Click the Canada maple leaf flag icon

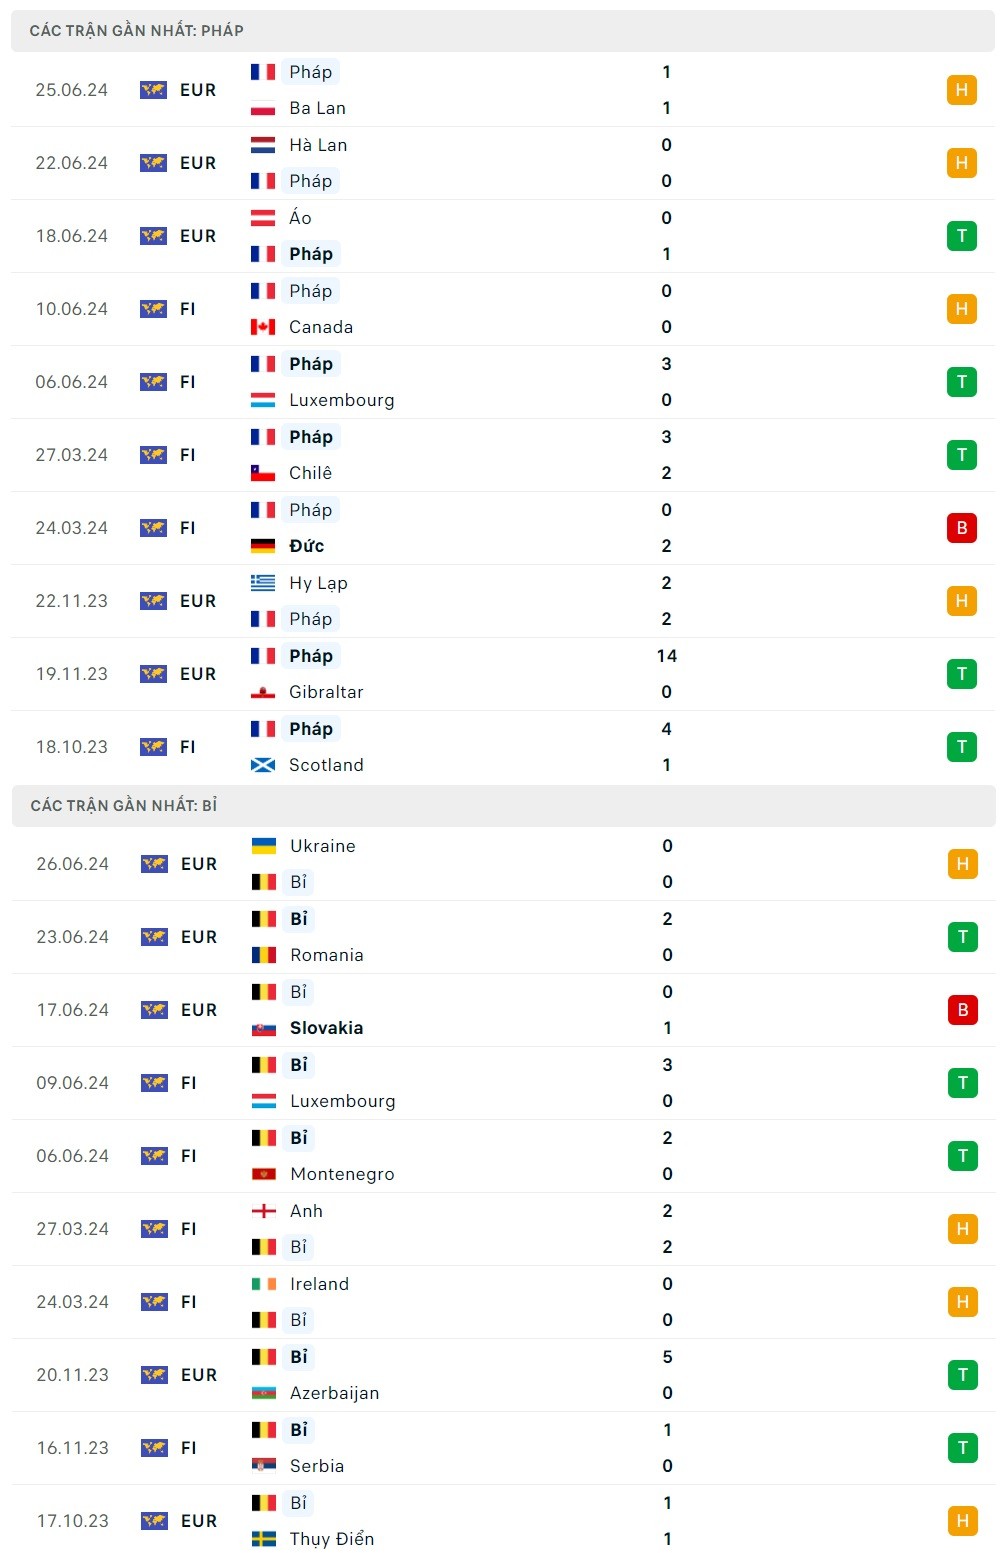[263, 327]
